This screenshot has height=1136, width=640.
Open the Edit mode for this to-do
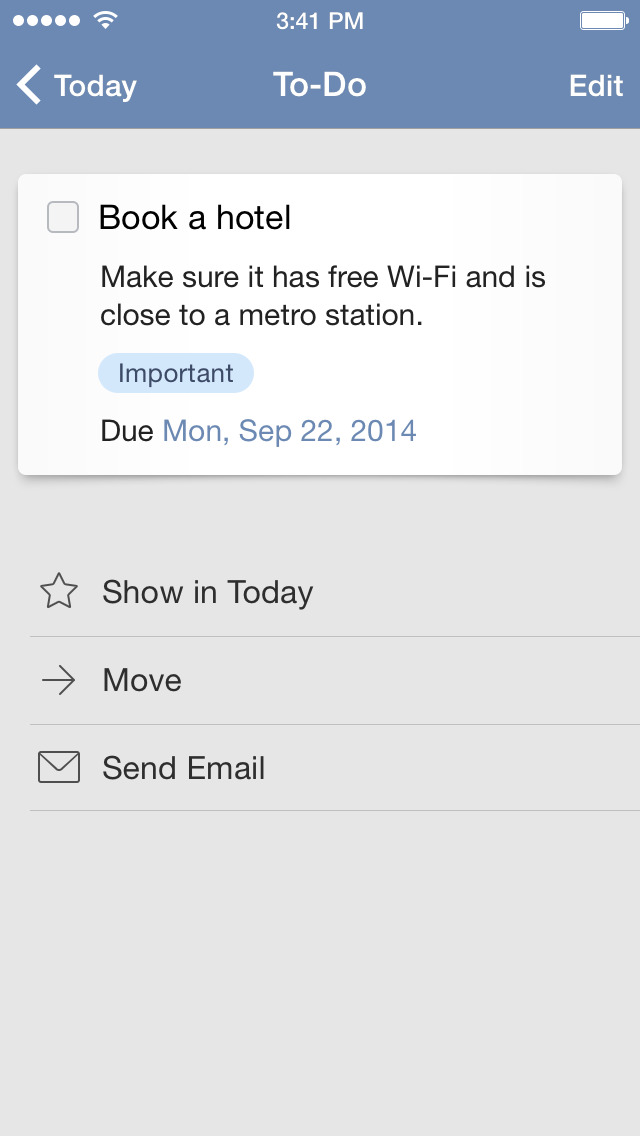pos(596,86)
